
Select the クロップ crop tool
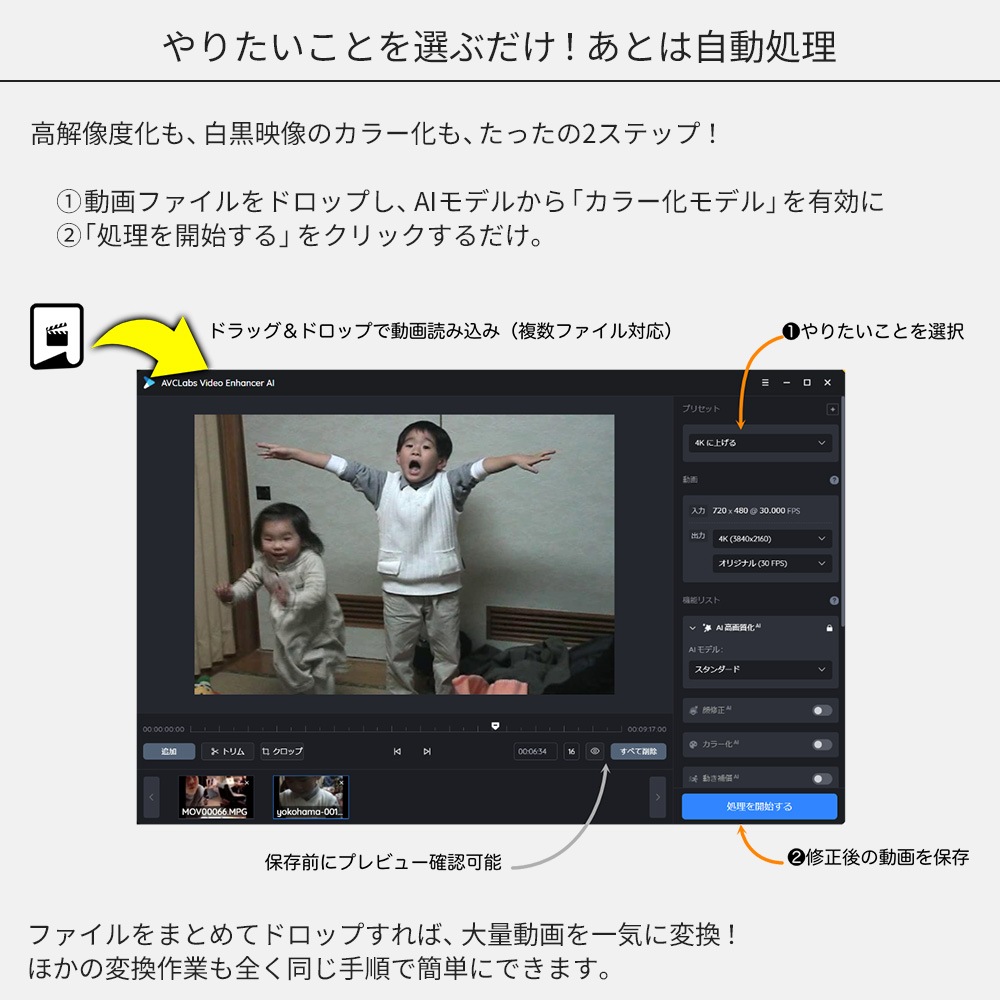282,751
